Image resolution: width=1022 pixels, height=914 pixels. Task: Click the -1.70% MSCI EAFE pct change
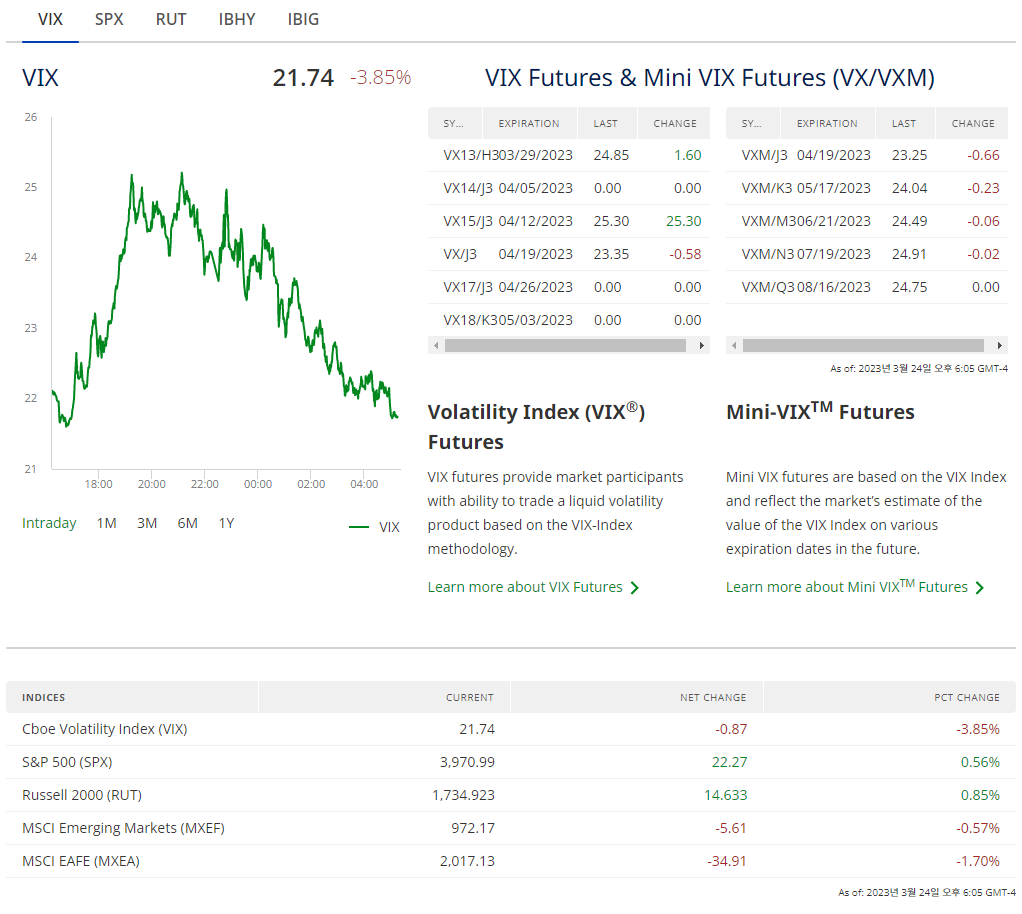coord(978,861)
